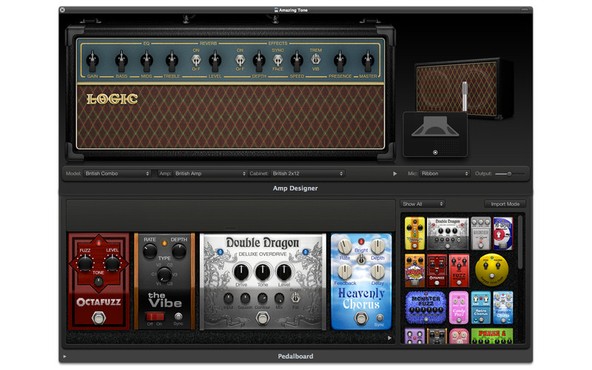This screenshot has width=592, height=370.
Task: Pick the orange comic-burst pedal in the browser
Action: (415, 270)
